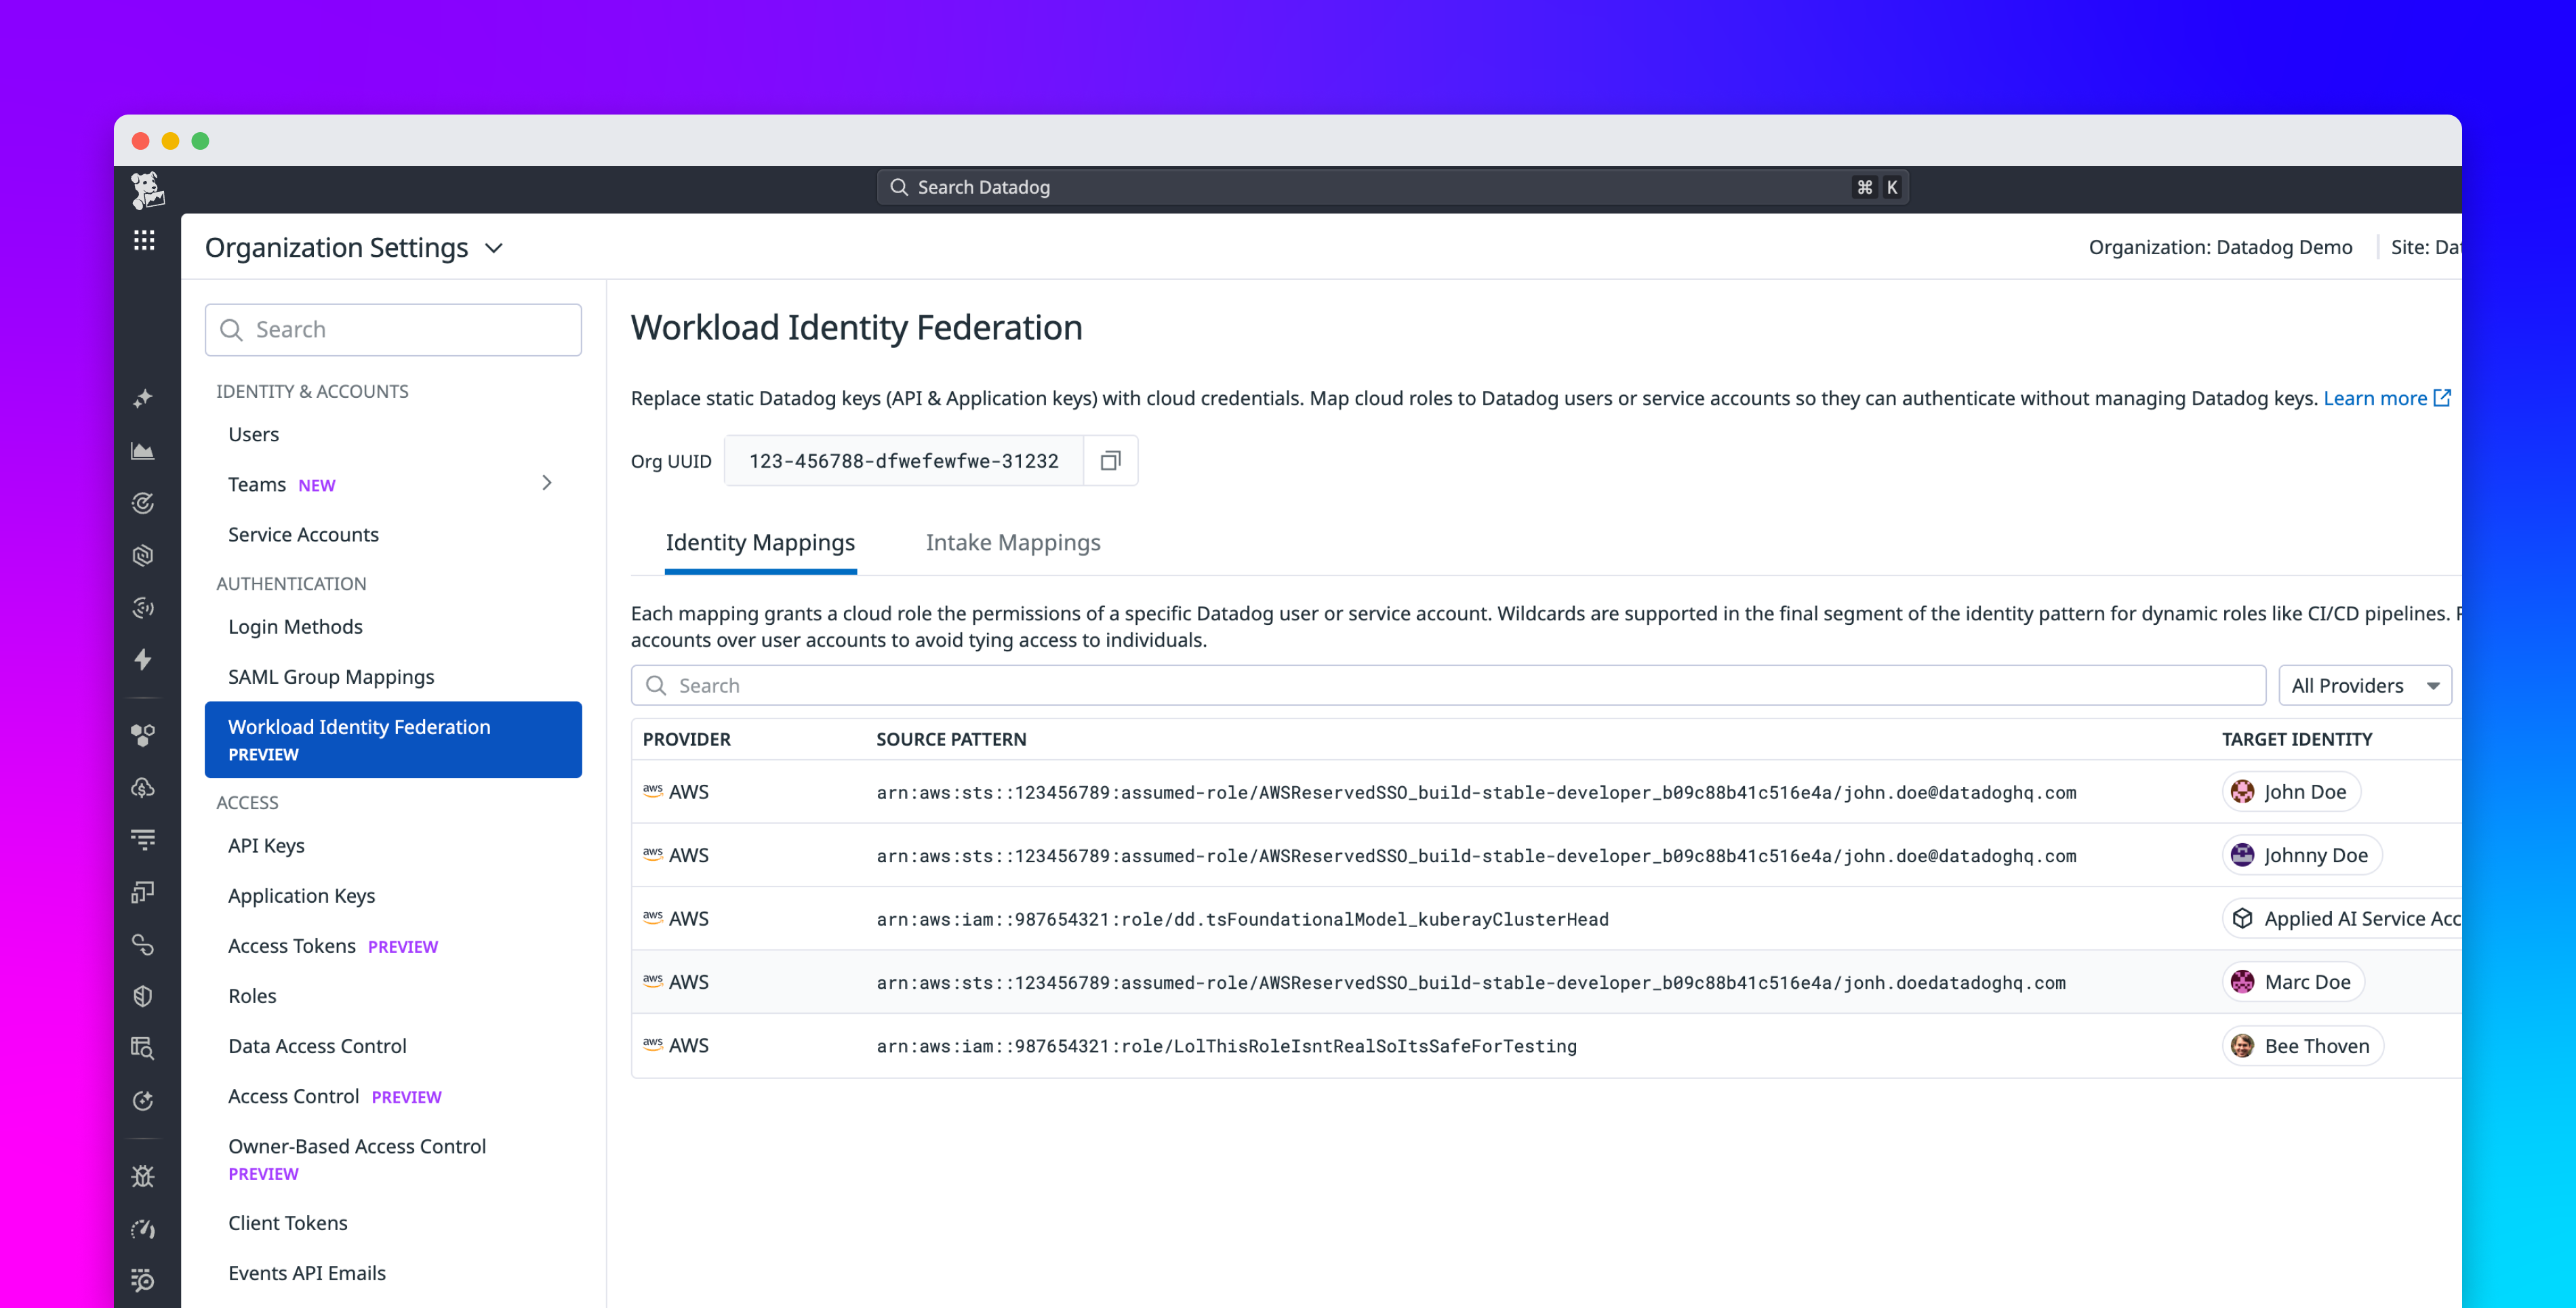Open SAML Group Mappings page

click(x=331, y=676)
